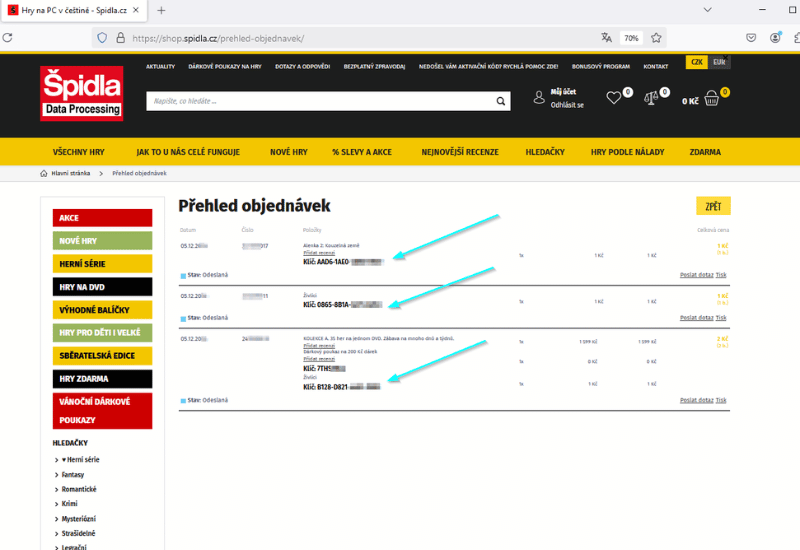This screenshot has width=800, height=550.
Task: Open Herní série sidebar button
Action: pyautogui.click(x=103, y=264)
